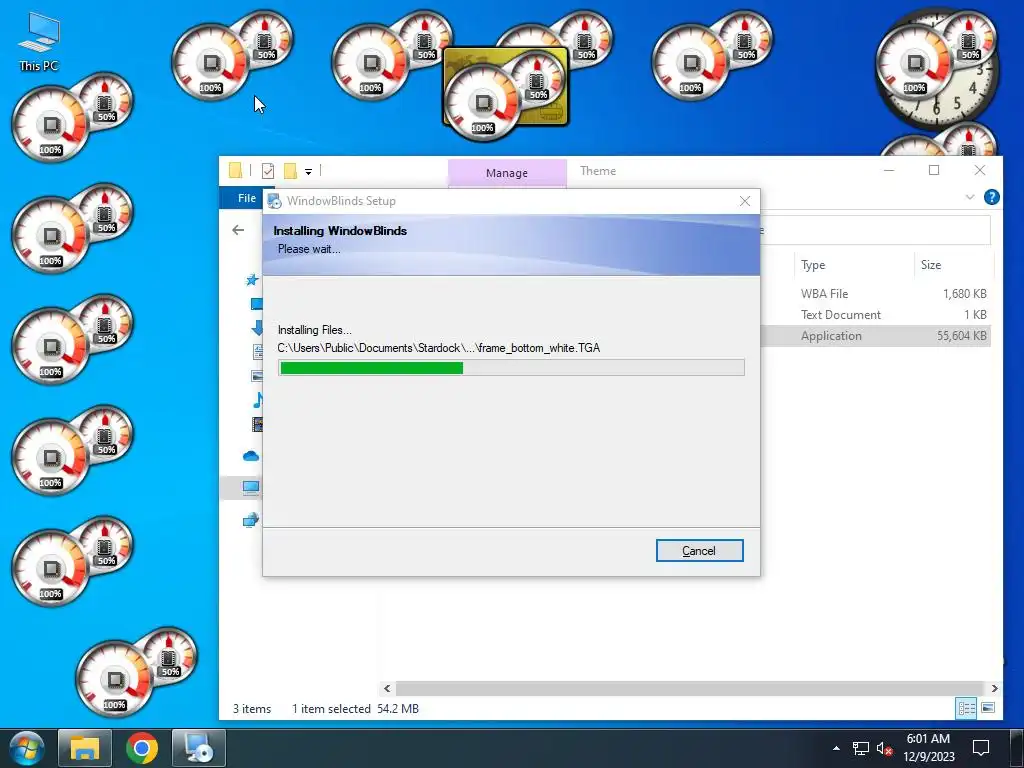Click the 'Installing WindowBlinds' header text

coord(340,231)
